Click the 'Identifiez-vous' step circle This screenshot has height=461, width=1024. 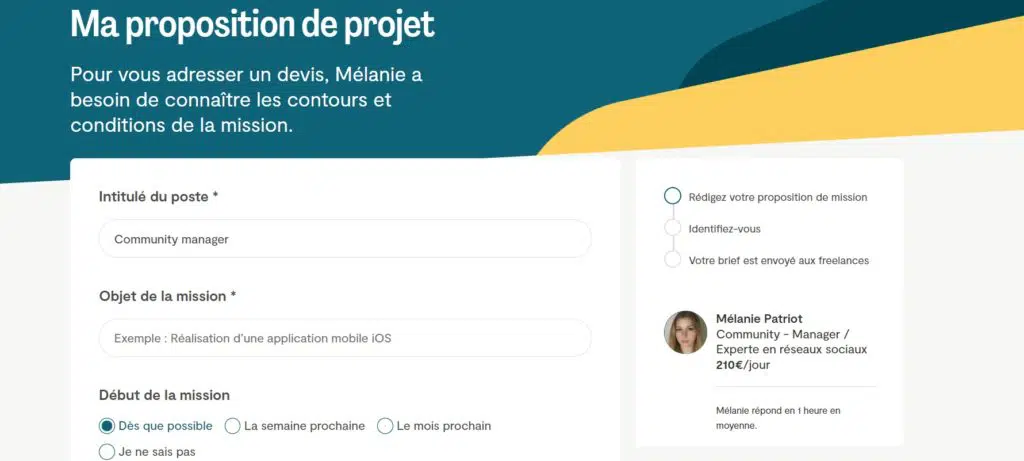[673, 228]
